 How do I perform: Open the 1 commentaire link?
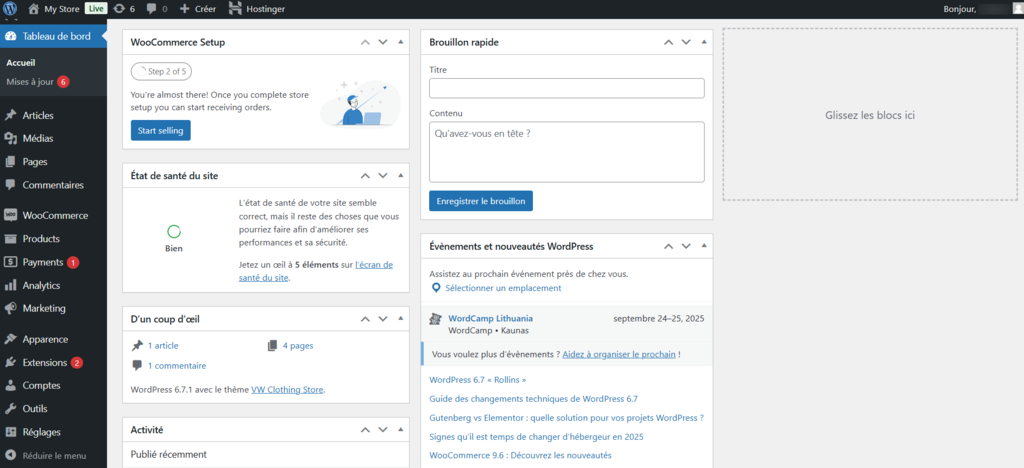coord(176,366)
